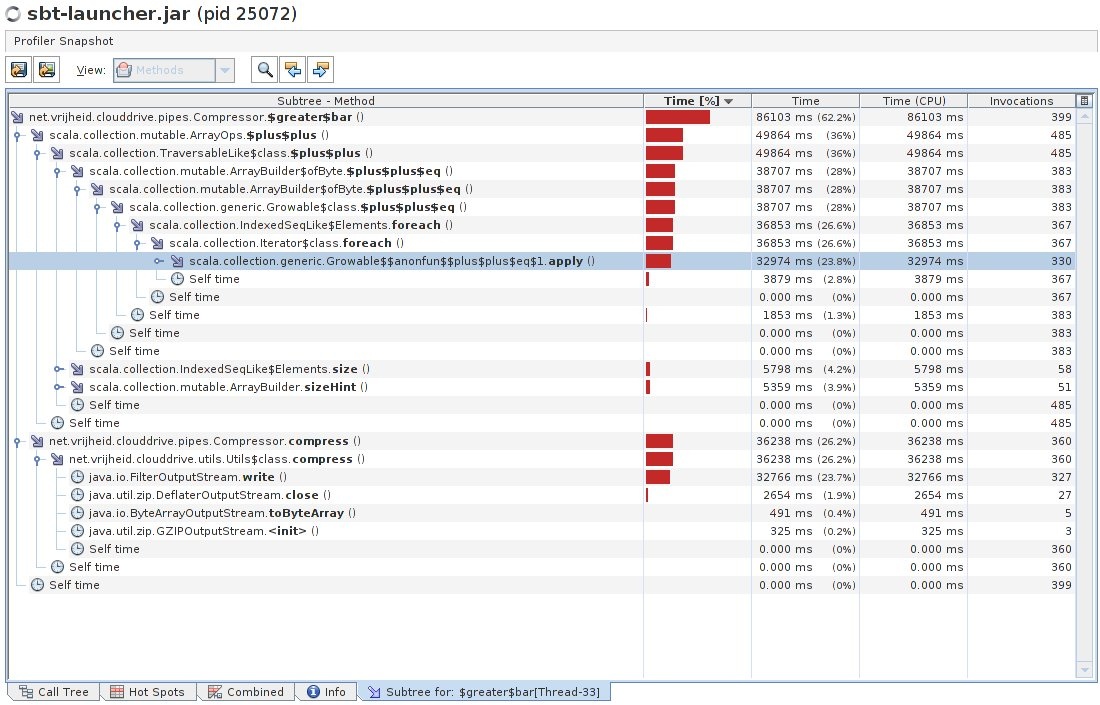The width and height of the screenshot is (1100, 705).
Task: Click the magnifying glass Find icon
Action: [x=265, y=70]
